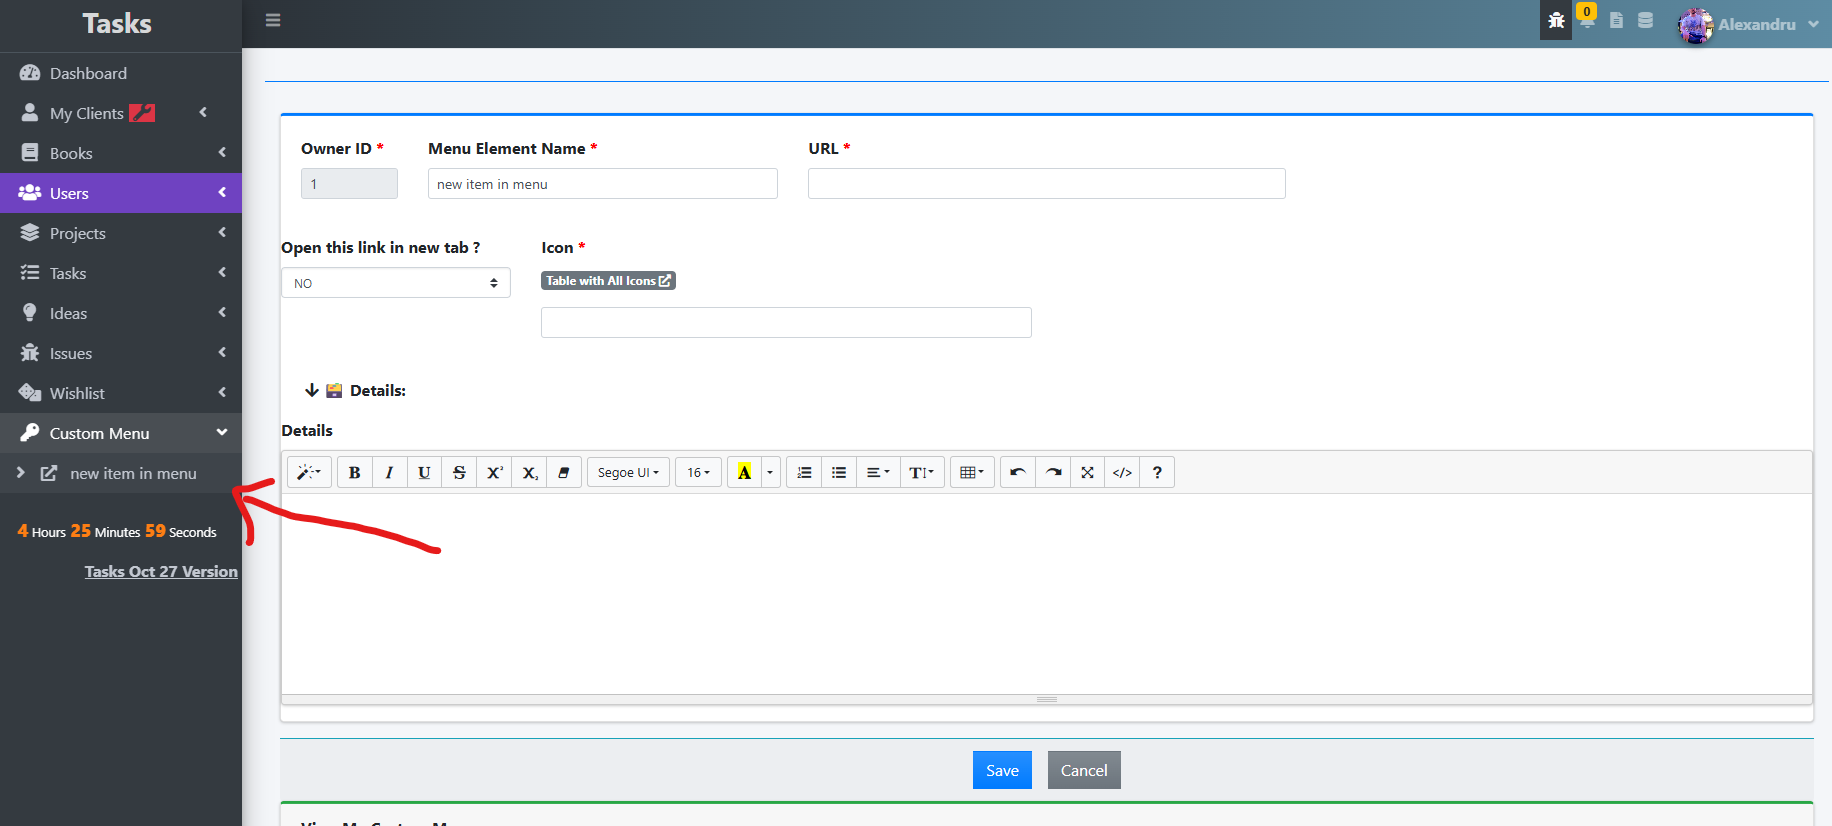Click the bug report icon in header
The height and width of the screenshot is (826, 1832).
pos(1556,21)
